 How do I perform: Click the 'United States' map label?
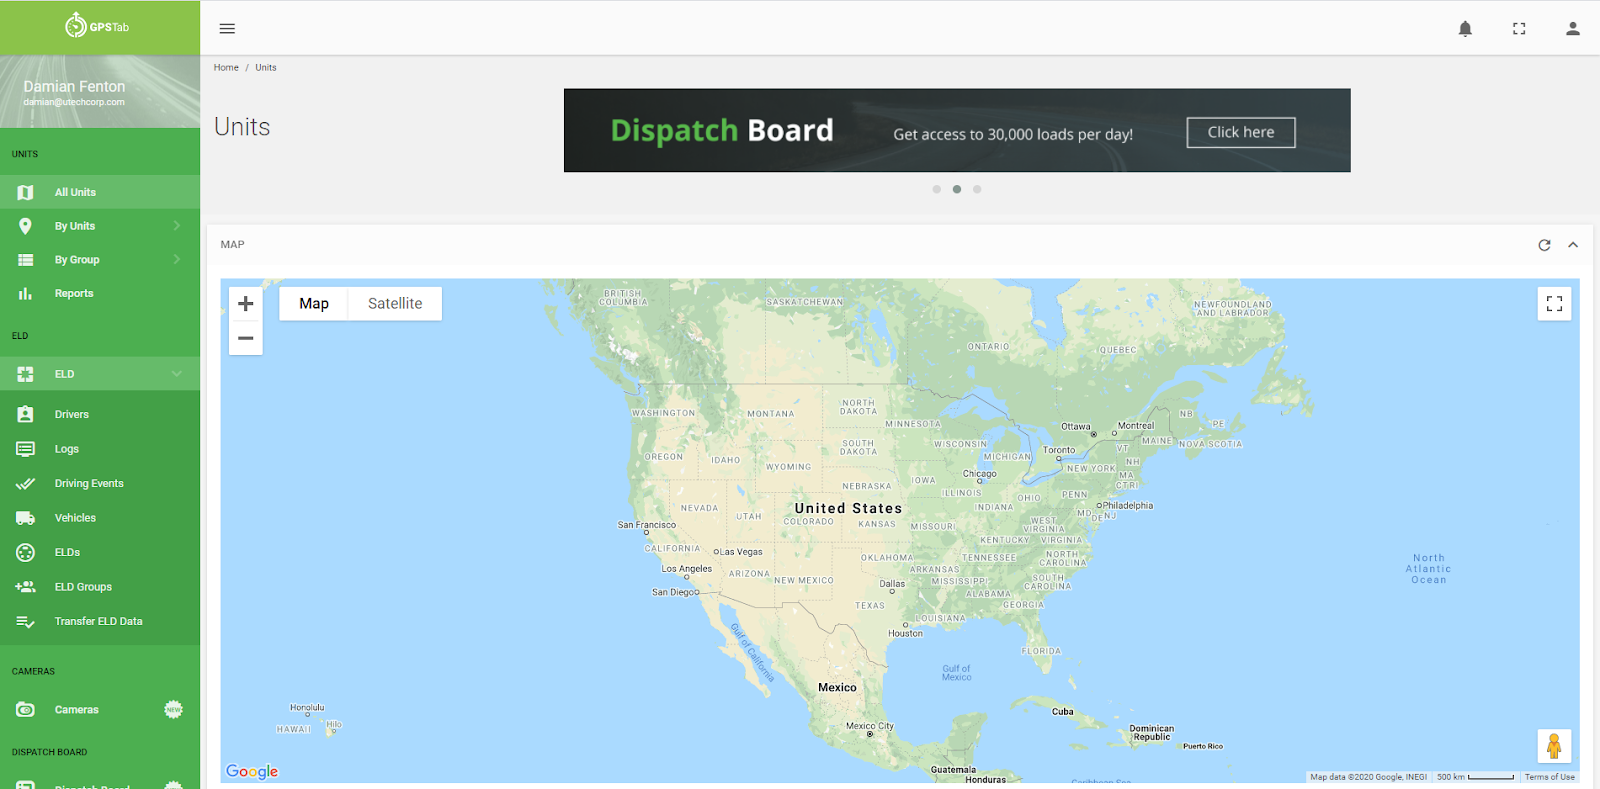tap(848, 508)
